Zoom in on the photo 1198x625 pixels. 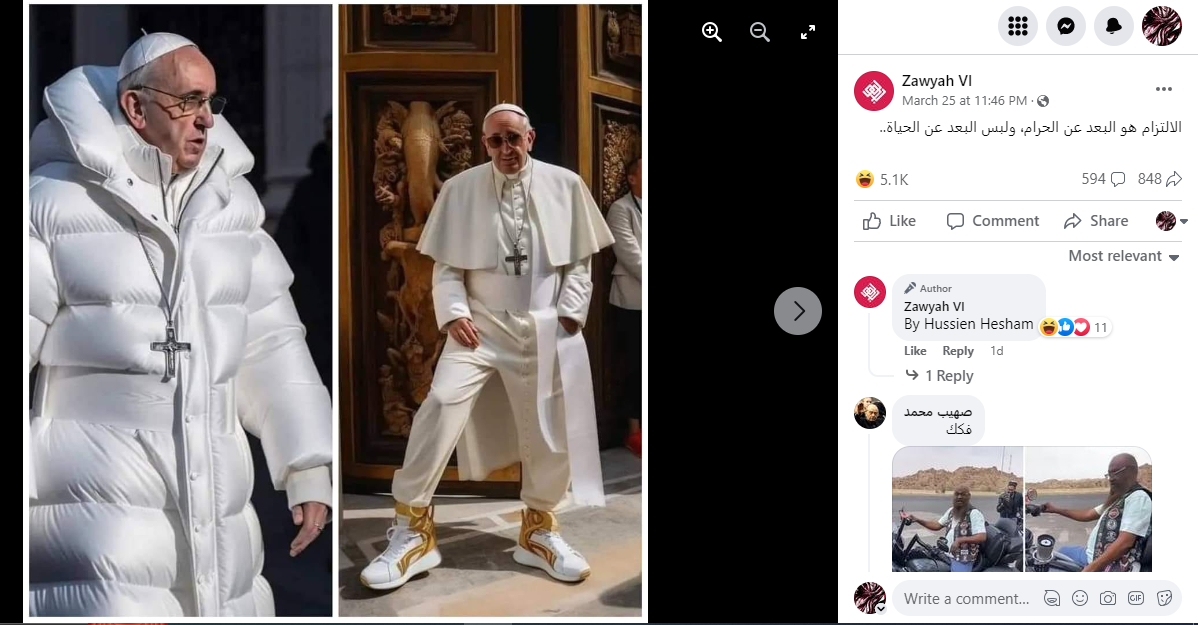(712, 32)
